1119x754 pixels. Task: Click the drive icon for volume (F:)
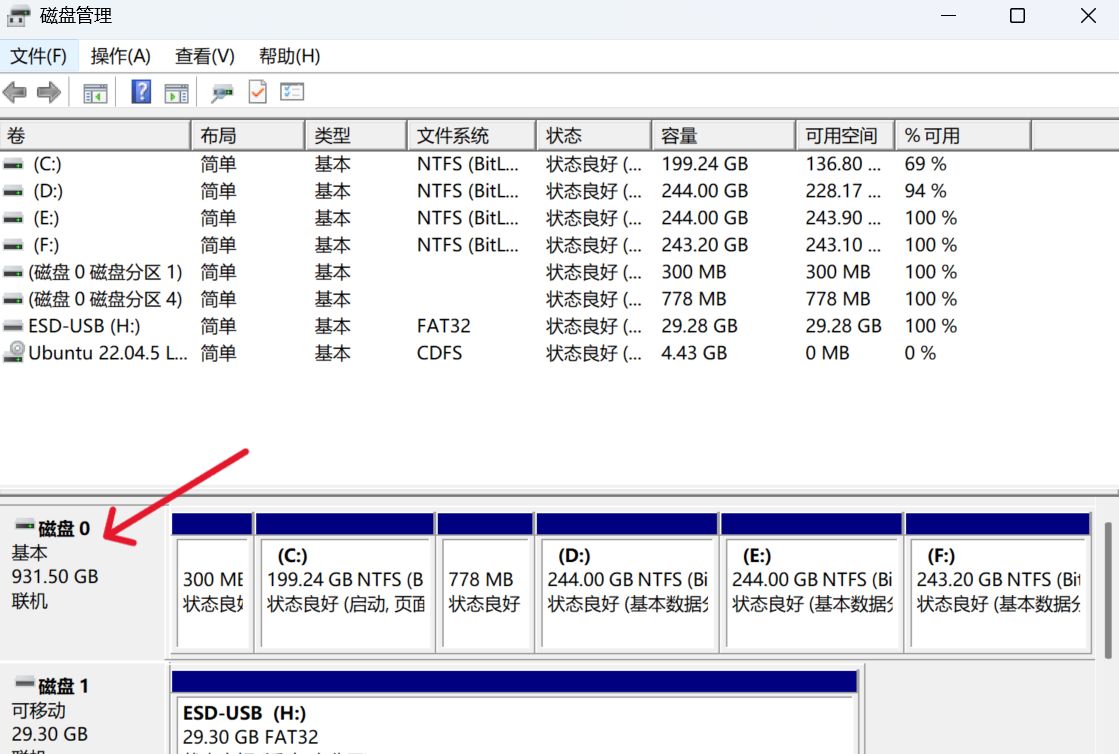pos(13,246)
